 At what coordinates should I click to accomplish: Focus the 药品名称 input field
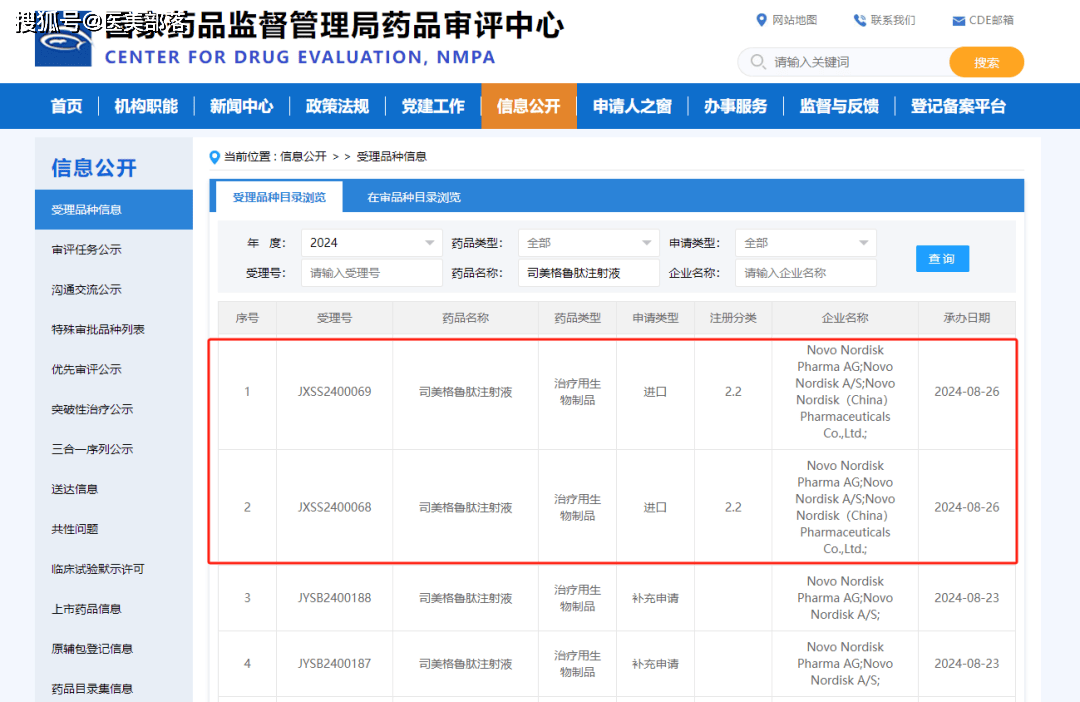pos(588,273)
